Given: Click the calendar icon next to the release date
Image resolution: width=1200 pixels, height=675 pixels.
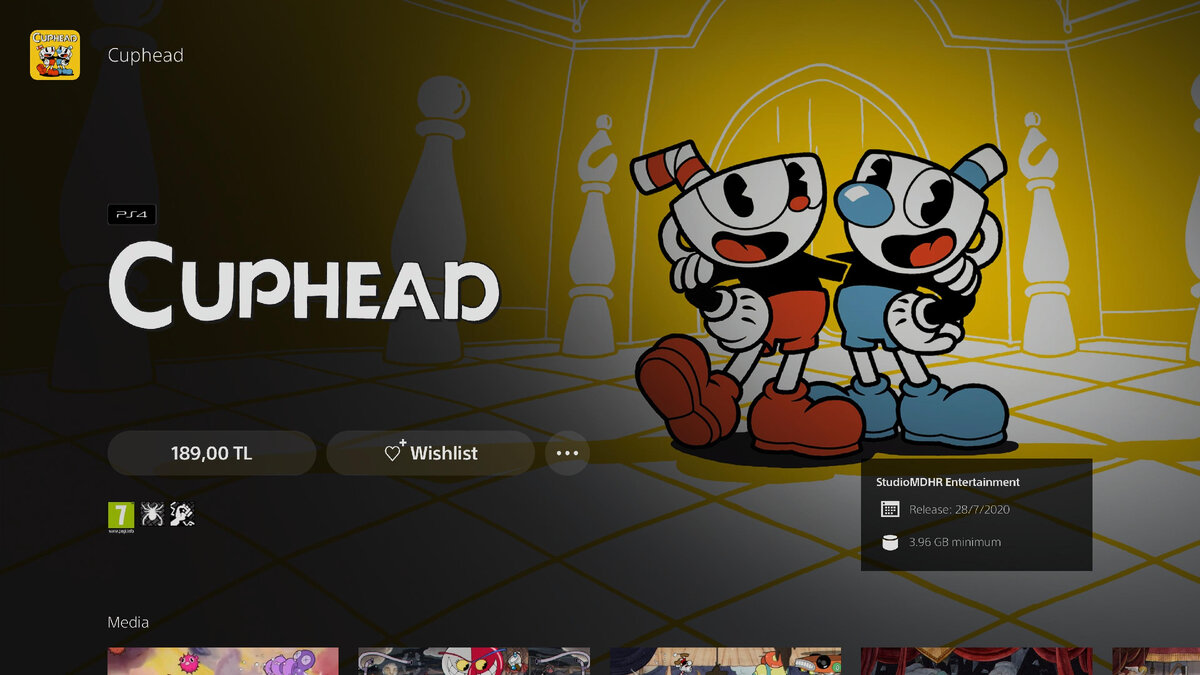Looking at the screenshot, I should click(x=890, y=510).
